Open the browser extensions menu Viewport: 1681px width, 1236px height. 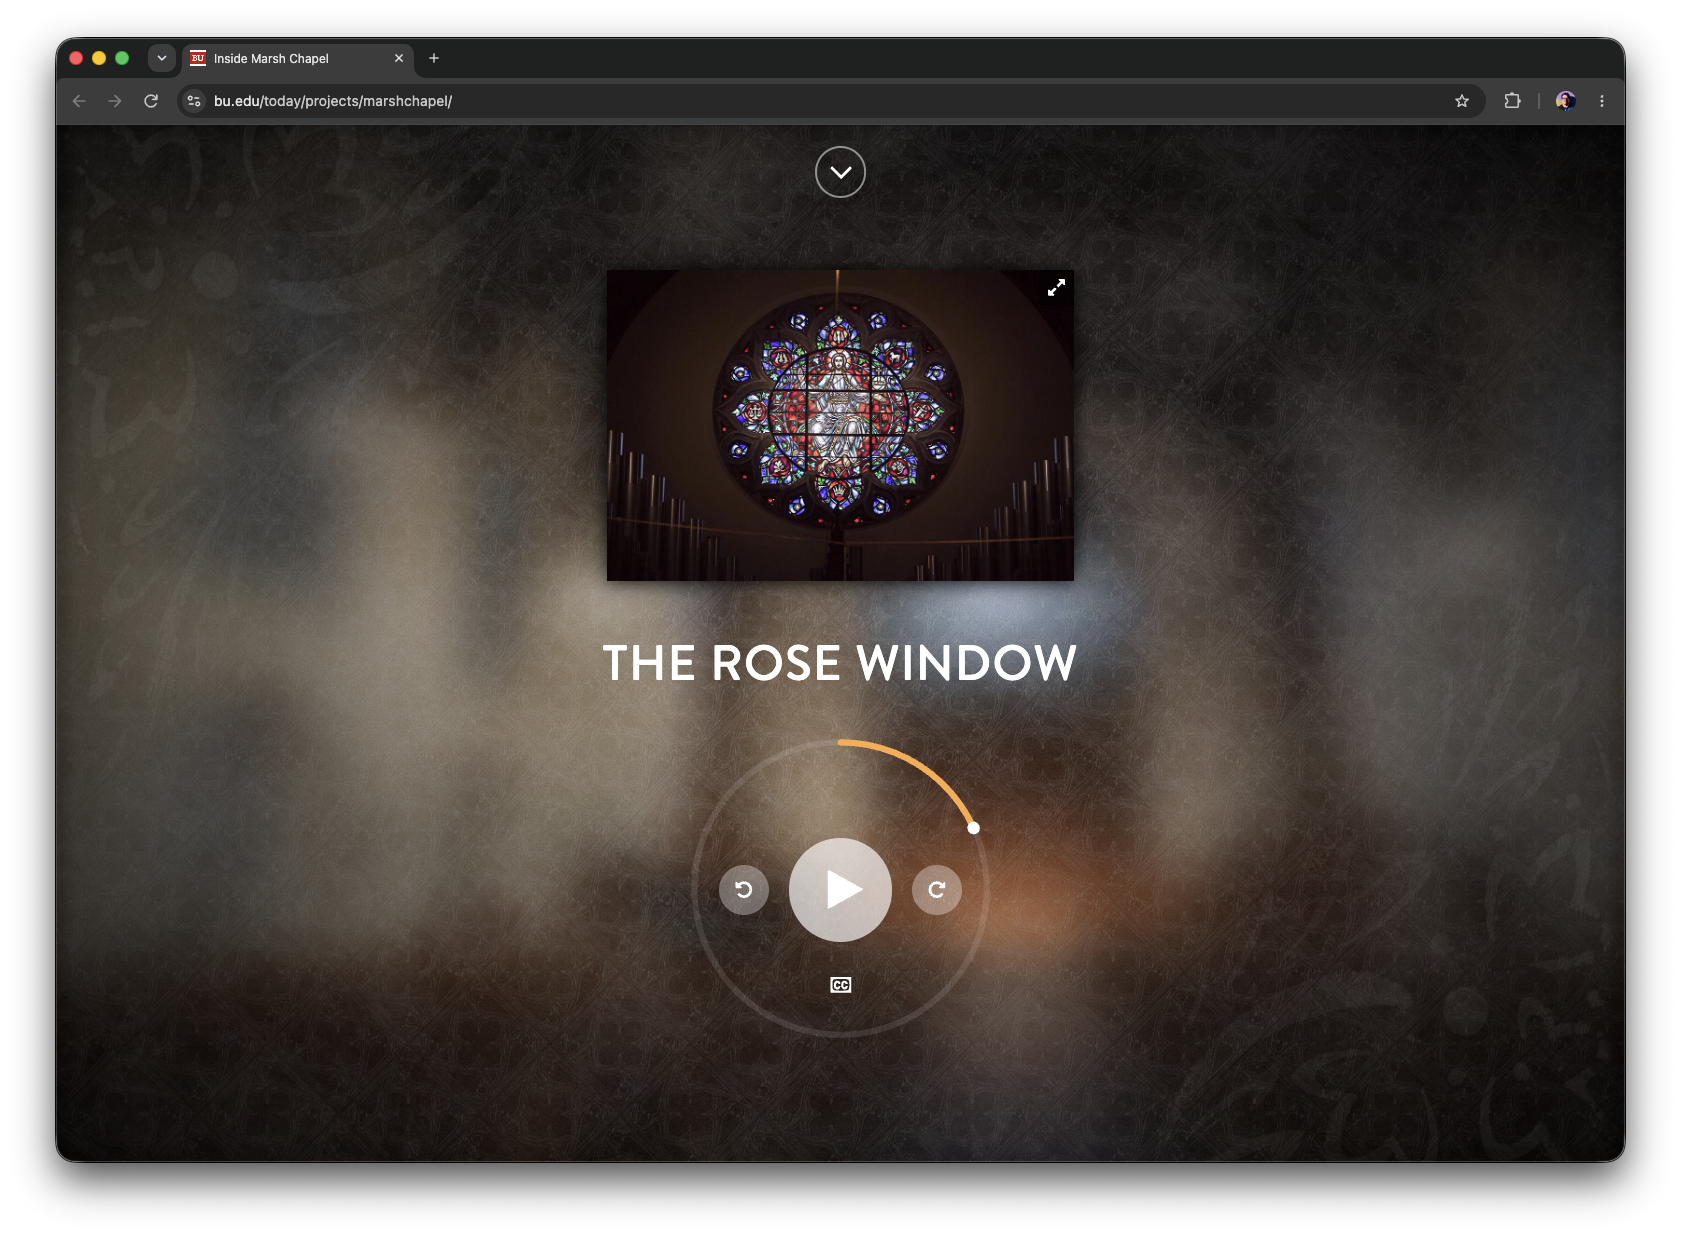[1512, 101]
